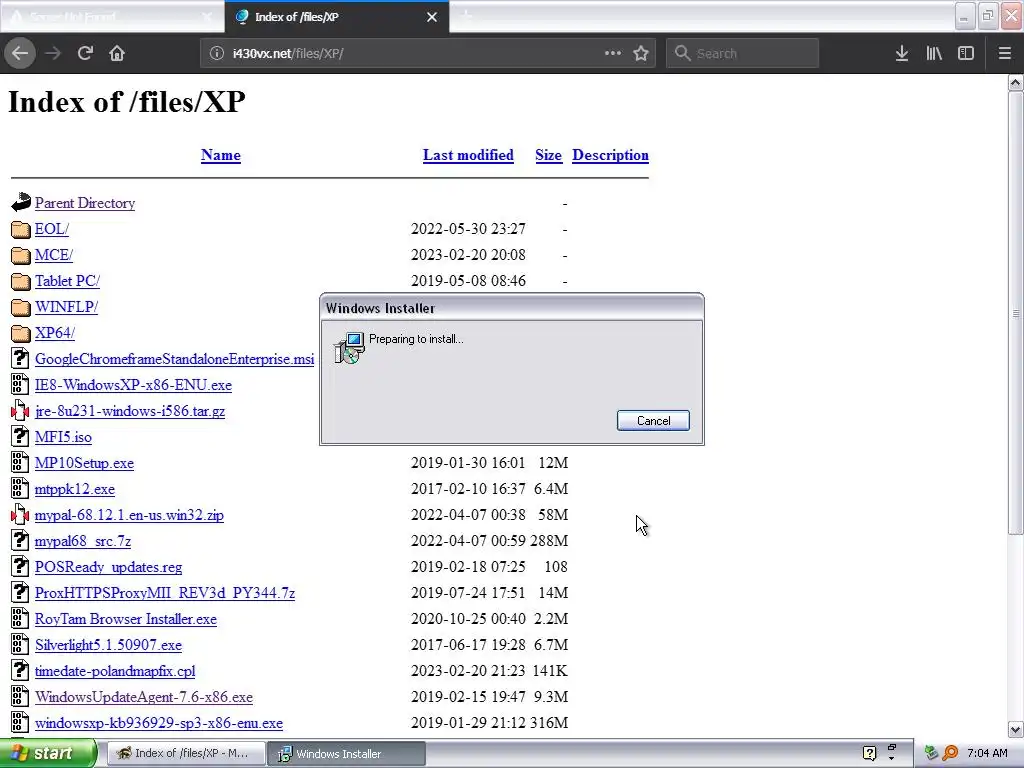The width and height of the screenshot is (1024, 768).
Task: Click the page scrollbar down arrow
Action: pos(1016,729)
